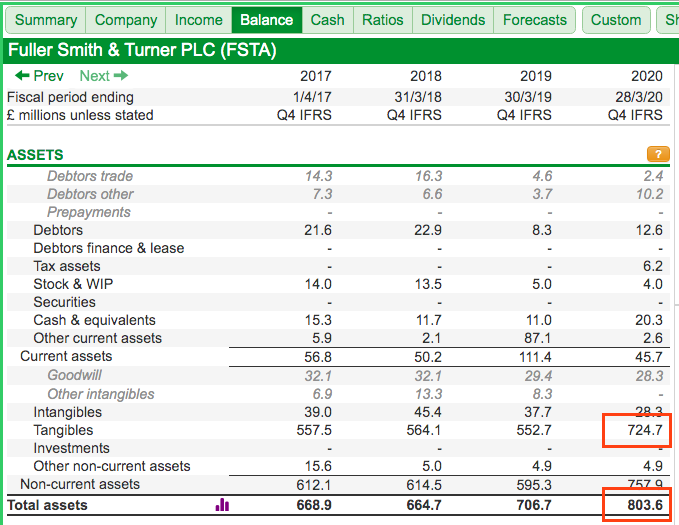The width and height of the screenshot is (679, 525).
Task: Select the 2019 Current assets value 111.4
Action: (x=535, y=357)
